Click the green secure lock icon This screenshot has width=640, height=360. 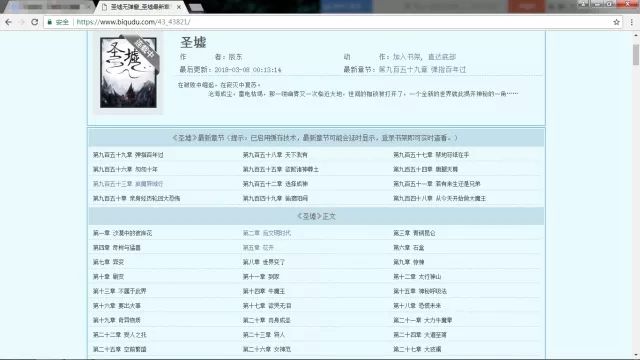[50, 22]
